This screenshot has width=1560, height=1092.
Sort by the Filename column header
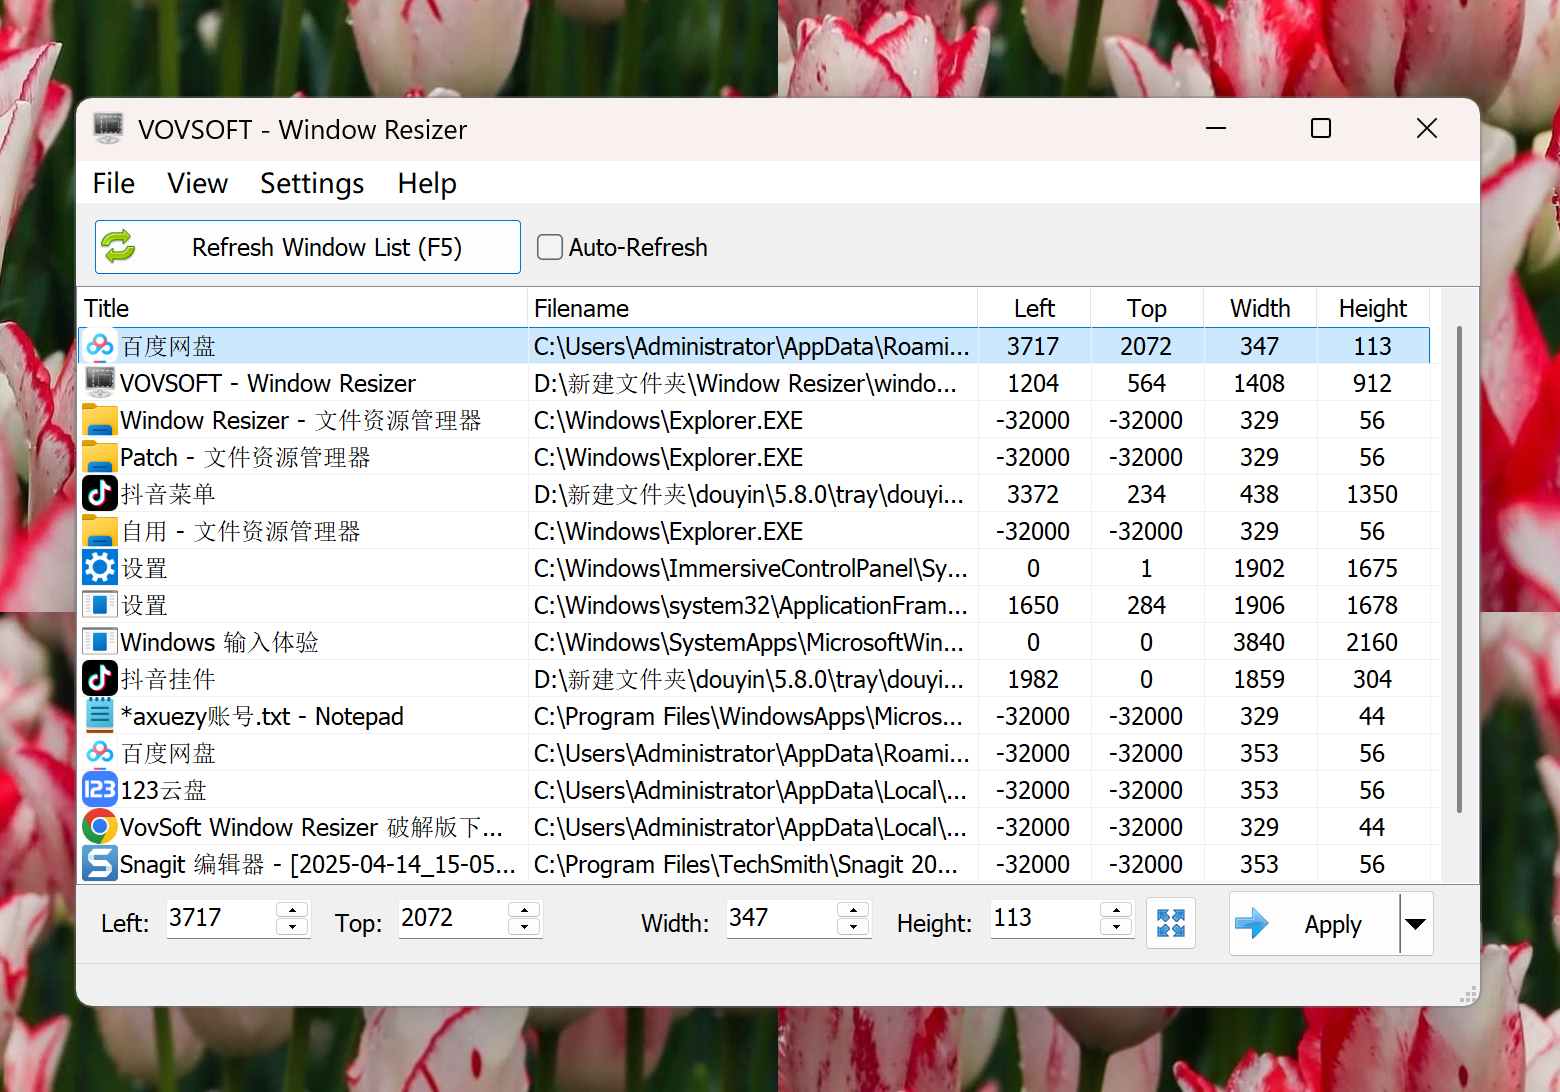(752, 308)
